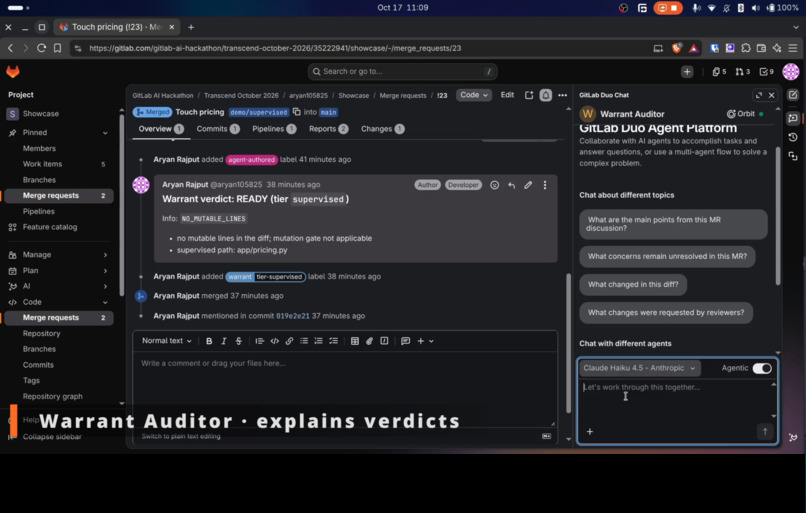
Task: Expand GitLab Duo Chat panel to full size
Action: 759,95
